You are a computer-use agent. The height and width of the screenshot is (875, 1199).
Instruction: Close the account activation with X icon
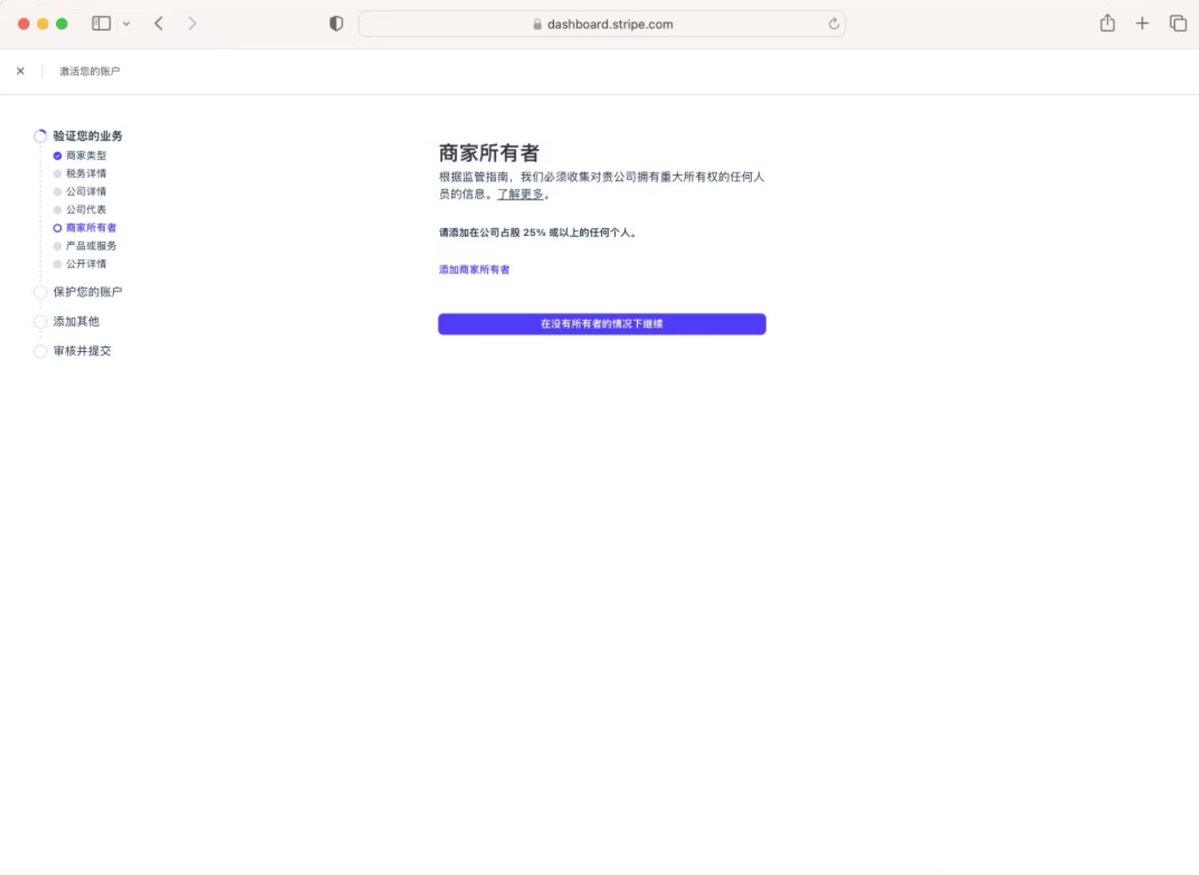tap(21, 71)
